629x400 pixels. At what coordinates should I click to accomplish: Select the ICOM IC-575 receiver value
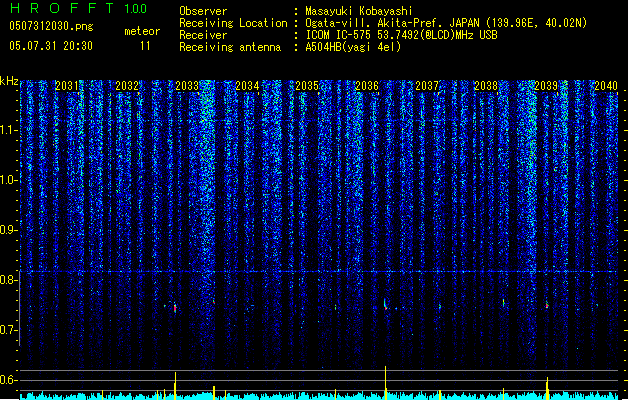coord(401,35)
